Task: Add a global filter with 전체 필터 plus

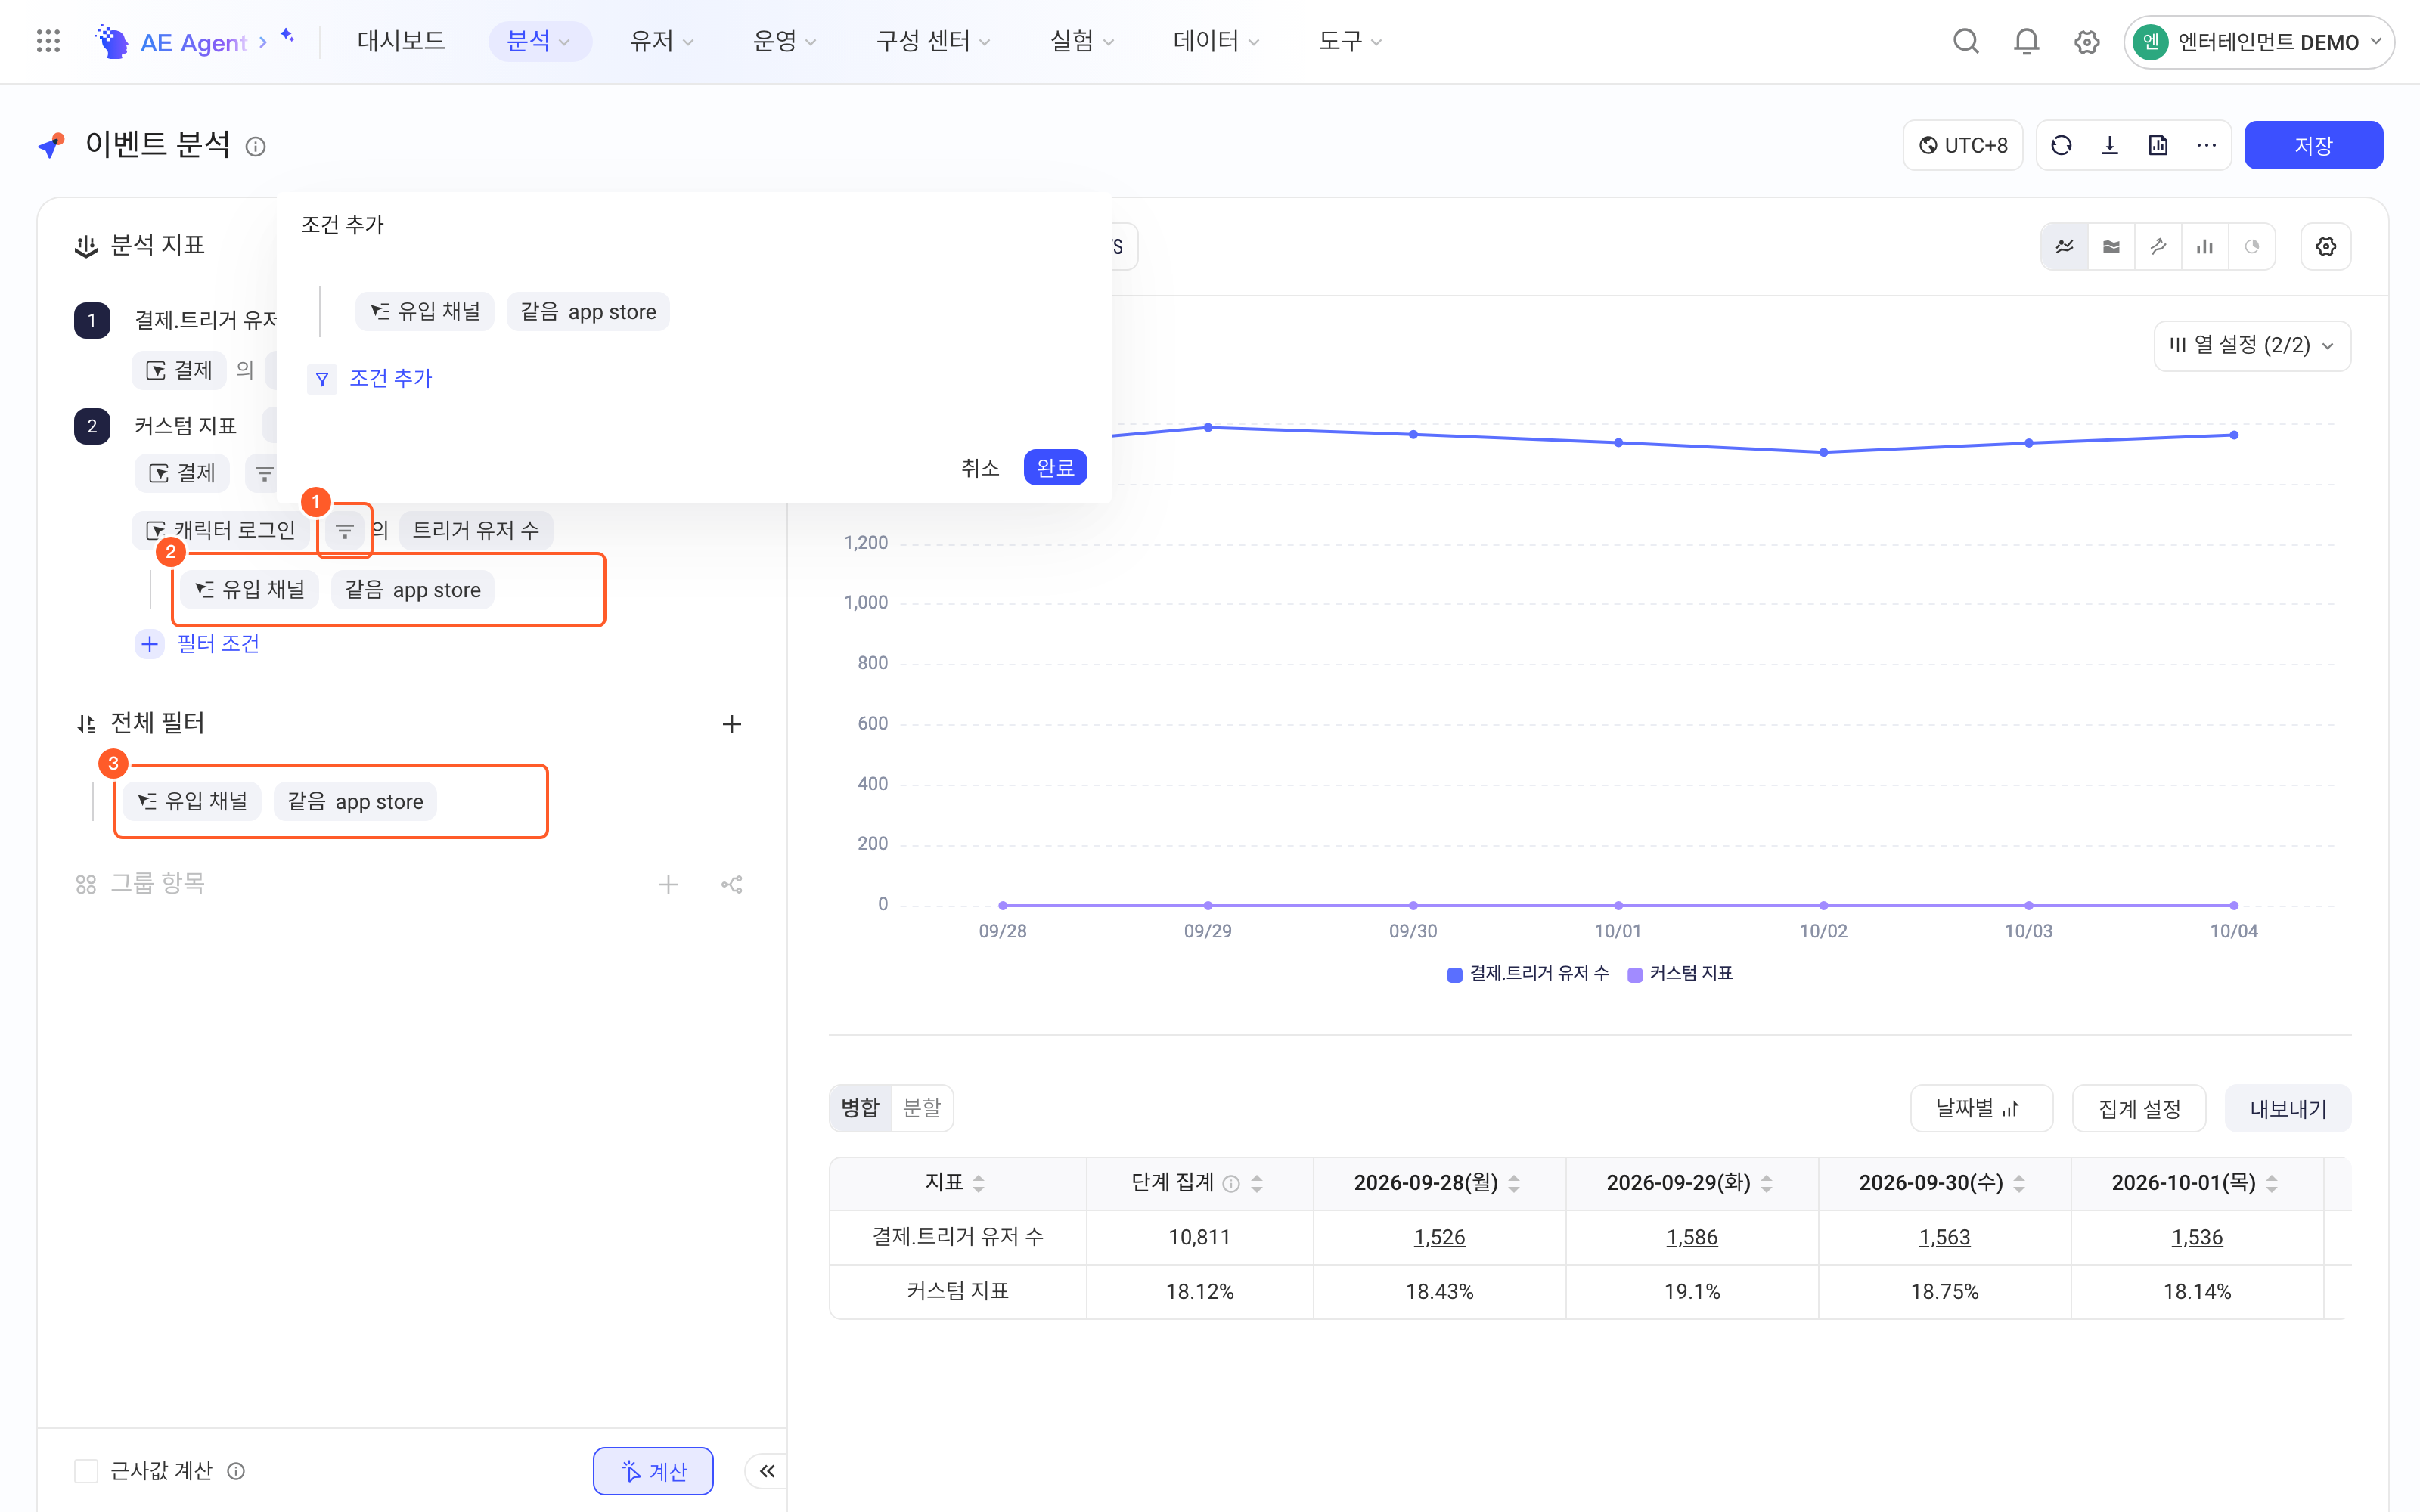Action: coord(732,724)
